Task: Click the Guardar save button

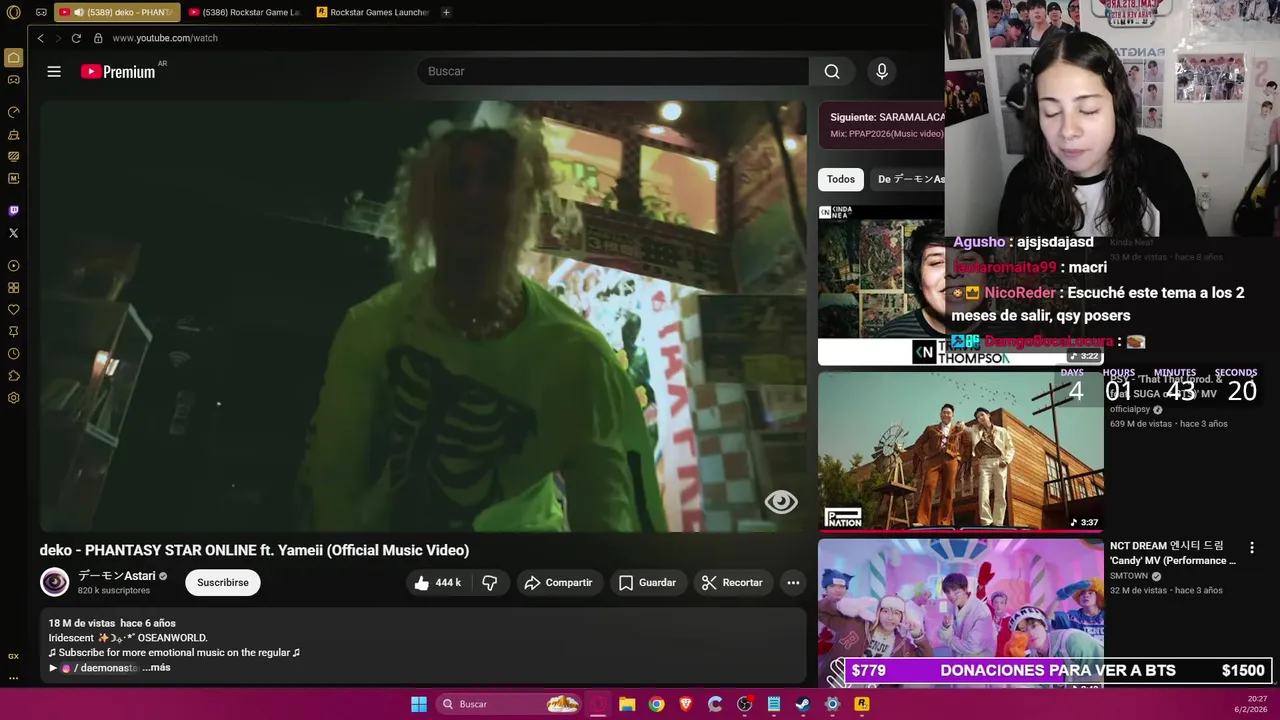Action: pyautogui.click(x=647, y=582)
